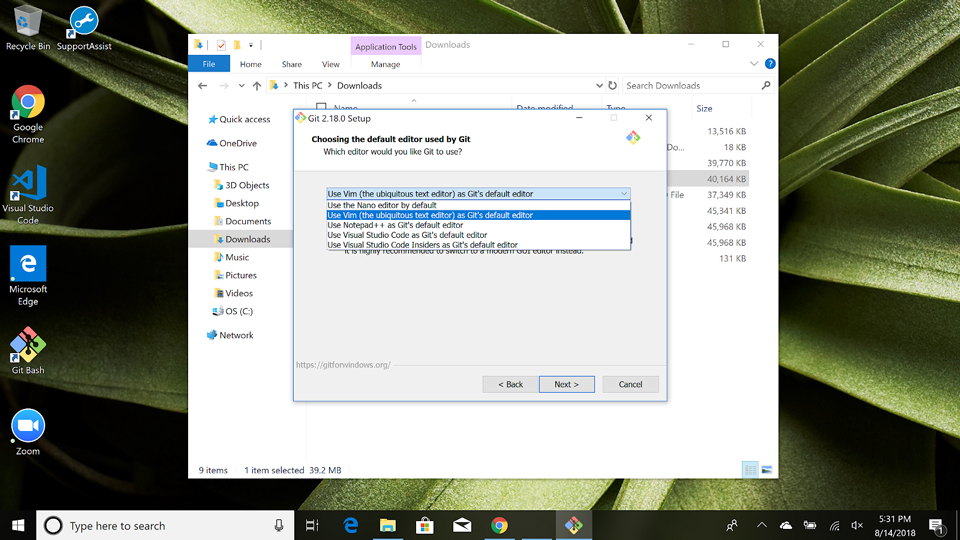Open Task View on the taskbar
This screenshot has height=540, width=960.
tap(312, 525)
